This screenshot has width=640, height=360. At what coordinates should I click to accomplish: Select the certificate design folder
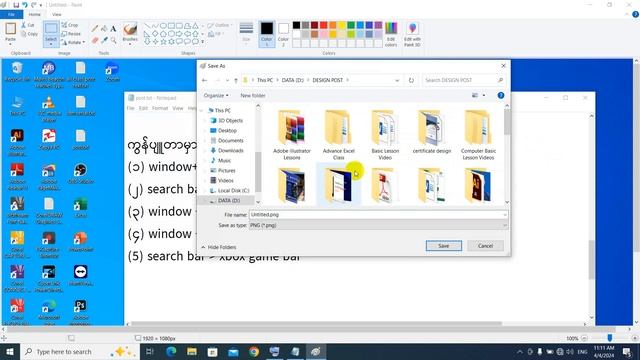432,132
